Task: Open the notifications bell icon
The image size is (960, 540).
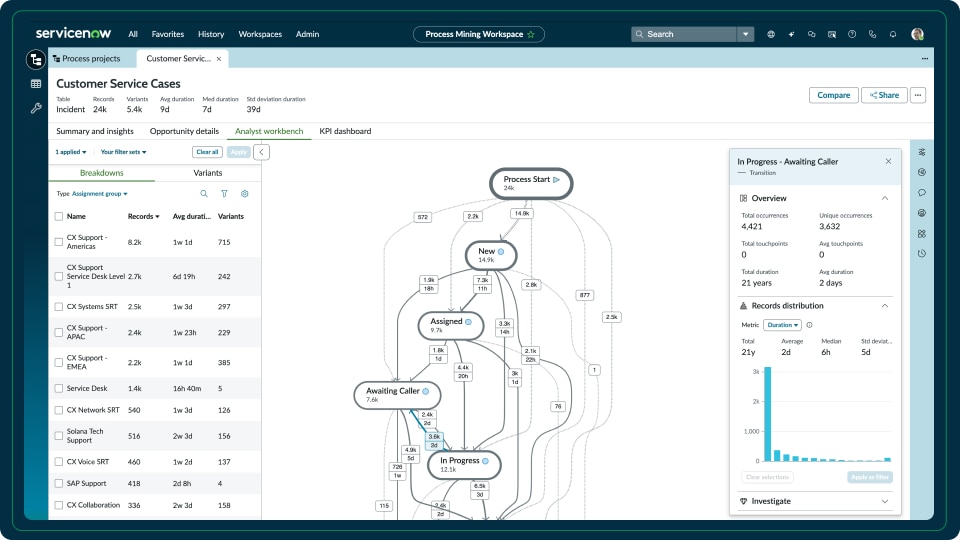Action: point(893,34)
